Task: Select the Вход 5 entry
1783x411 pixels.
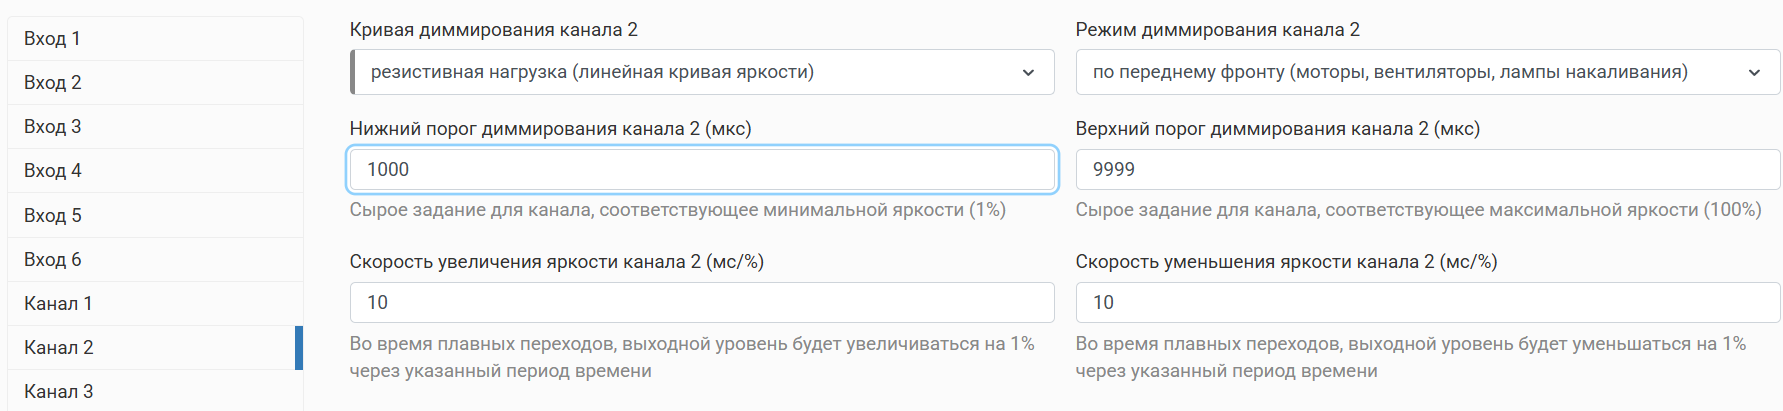Action: pos(155,215)
